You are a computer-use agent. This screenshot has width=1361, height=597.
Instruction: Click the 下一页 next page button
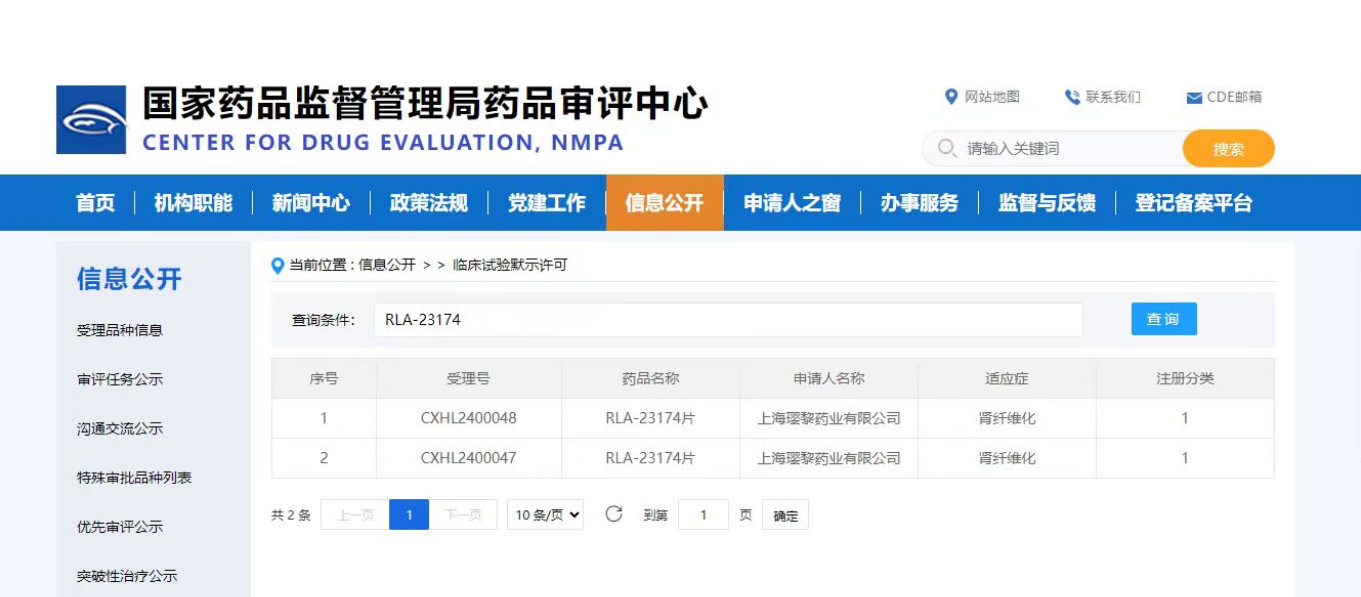pos(463,515)
